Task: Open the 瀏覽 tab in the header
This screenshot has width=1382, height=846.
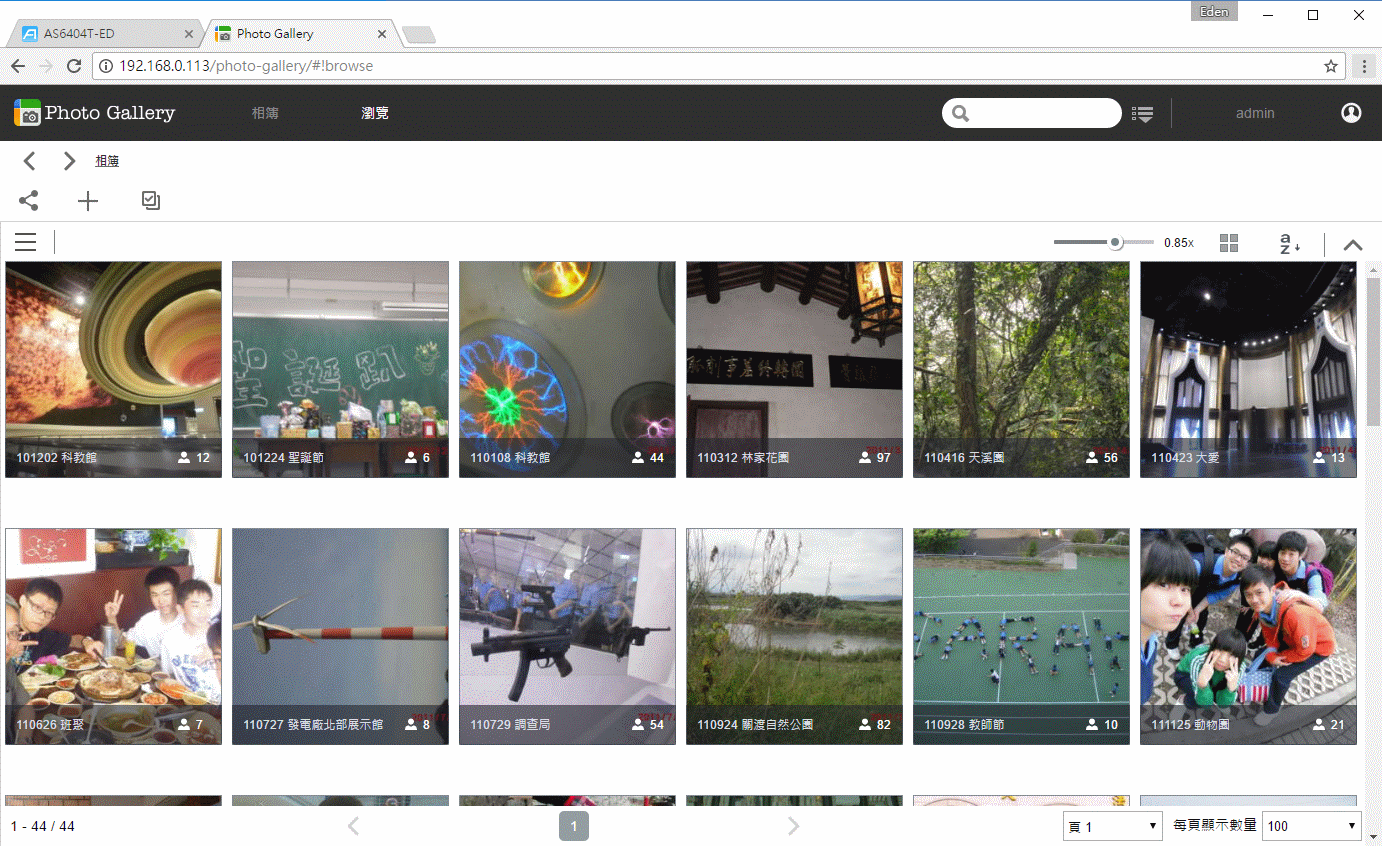Action: 375,113
